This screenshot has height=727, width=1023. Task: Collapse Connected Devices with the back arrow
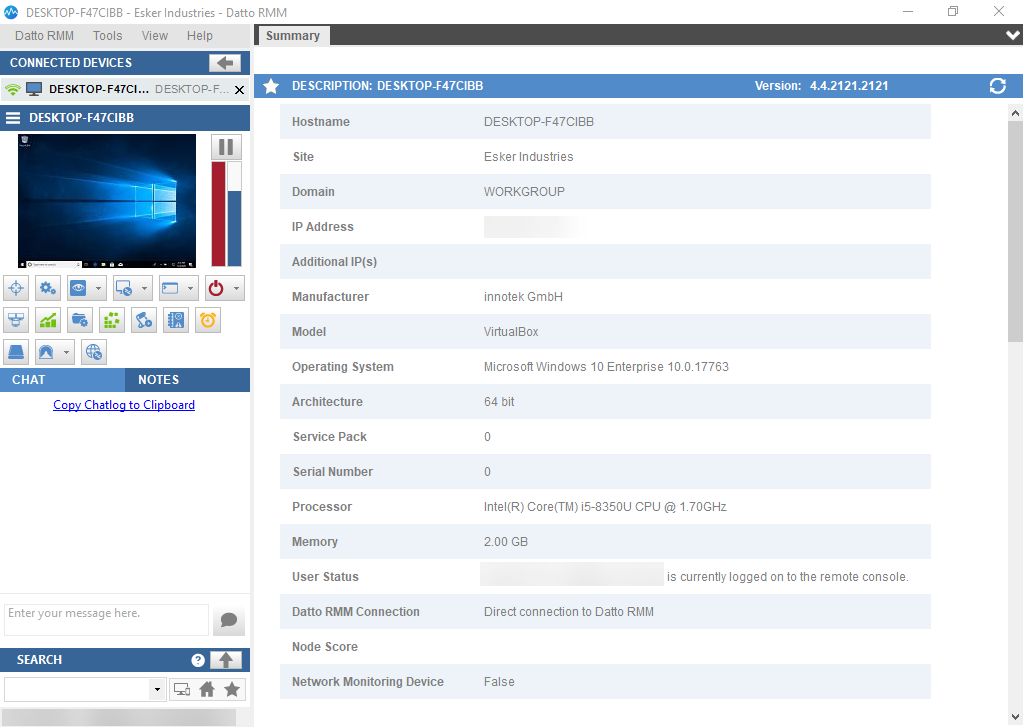pyautogui.click(x=225, y=63)
